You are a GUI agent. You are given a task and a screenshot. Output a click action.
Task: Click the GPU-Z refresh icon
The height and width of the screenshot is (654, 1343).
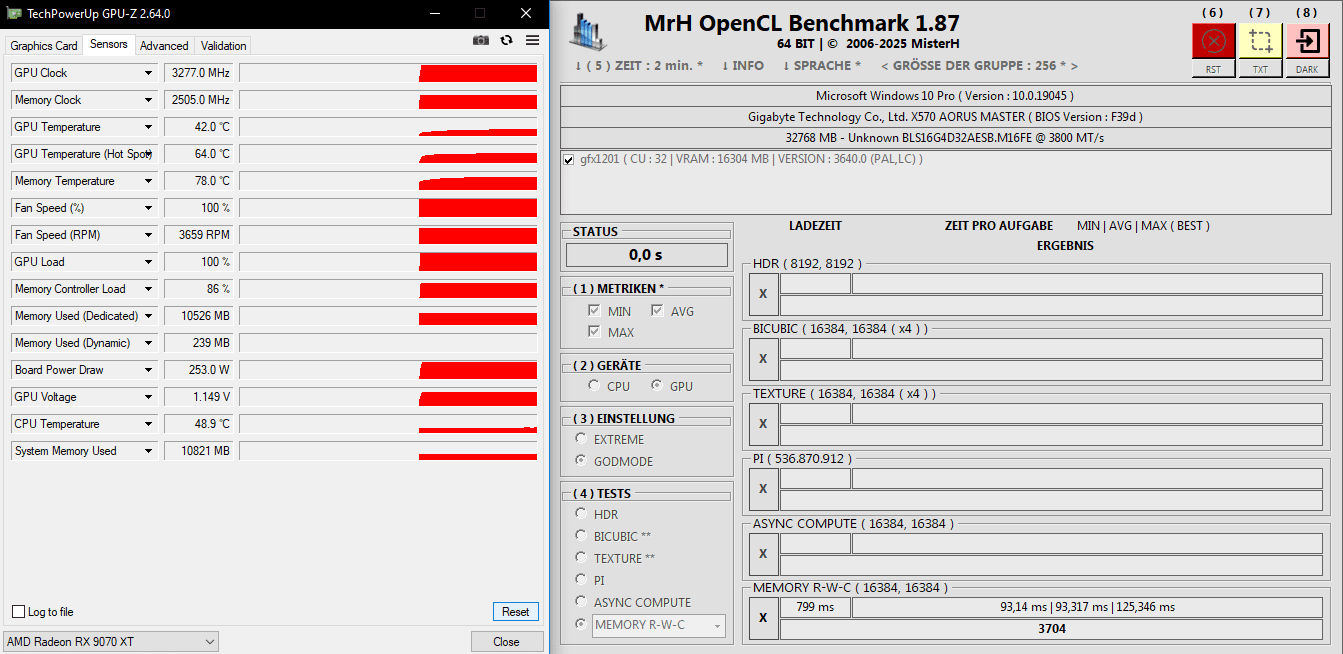(507, 40)
